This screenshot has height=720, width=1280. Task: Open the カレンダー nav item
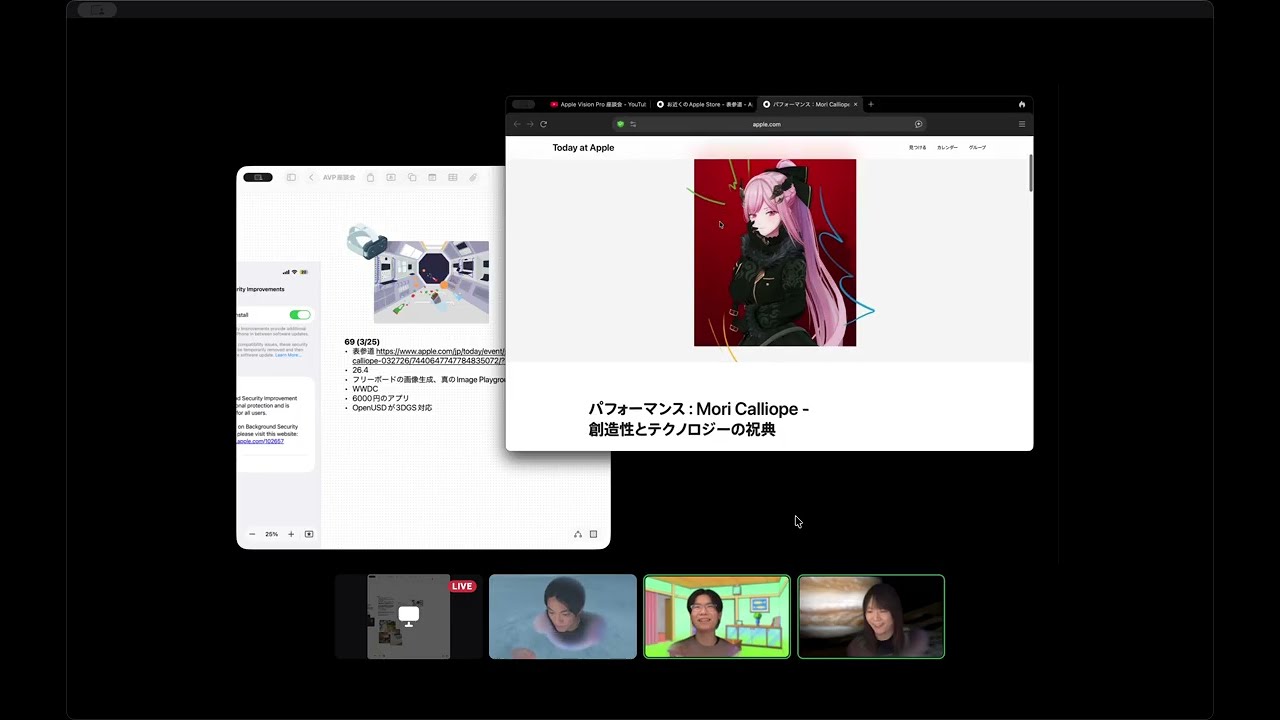tap(947, 148)
